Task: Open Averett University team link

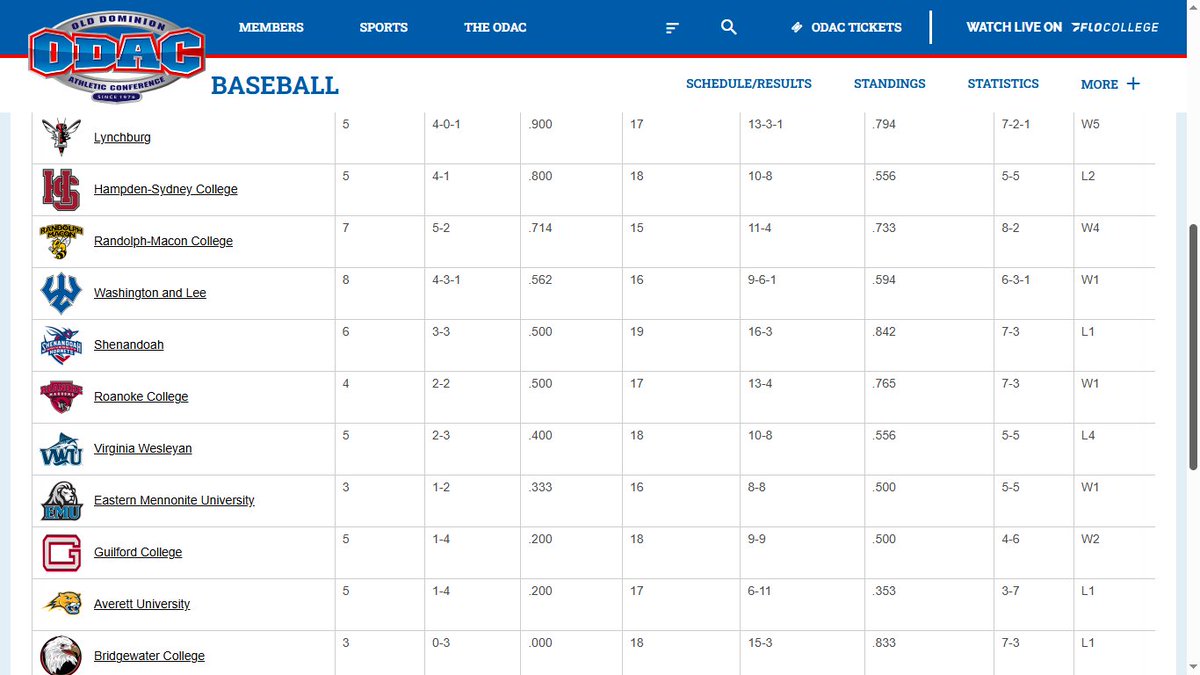Action: coord(142,604)
